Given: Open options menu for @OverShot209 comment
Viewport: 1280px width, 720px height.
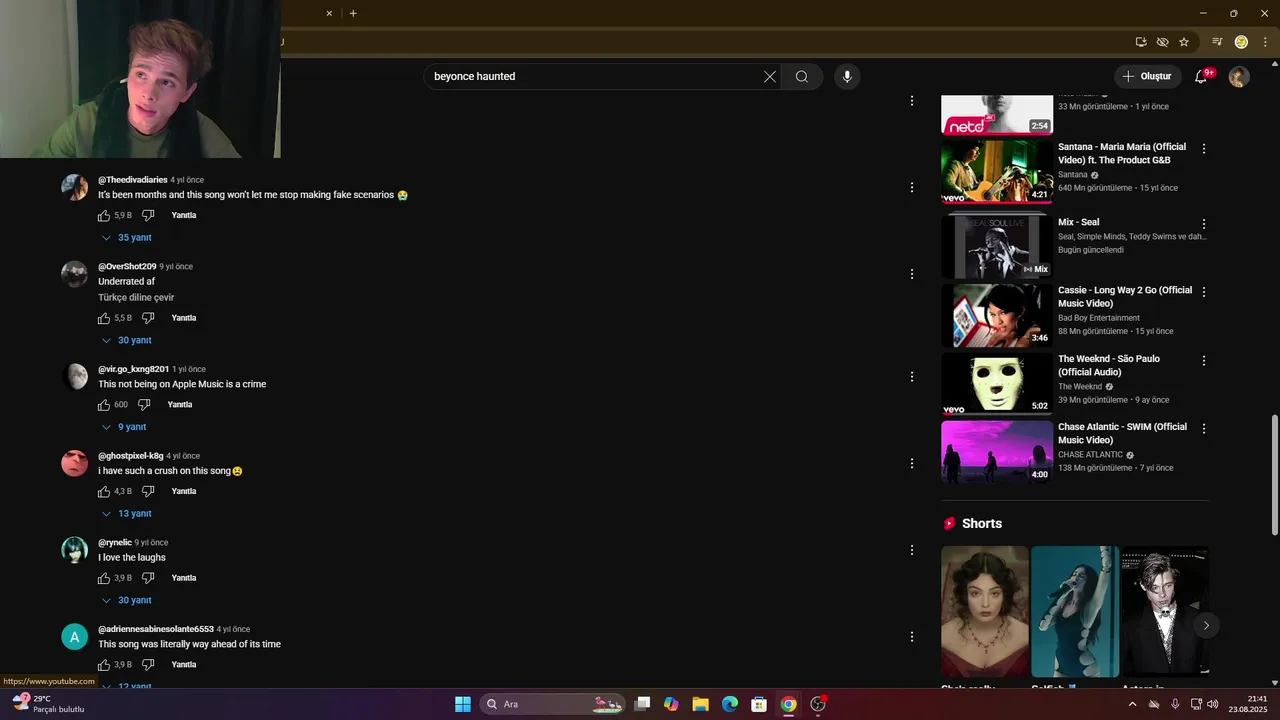Looking at the screenshot, I should tap(911, 274).
